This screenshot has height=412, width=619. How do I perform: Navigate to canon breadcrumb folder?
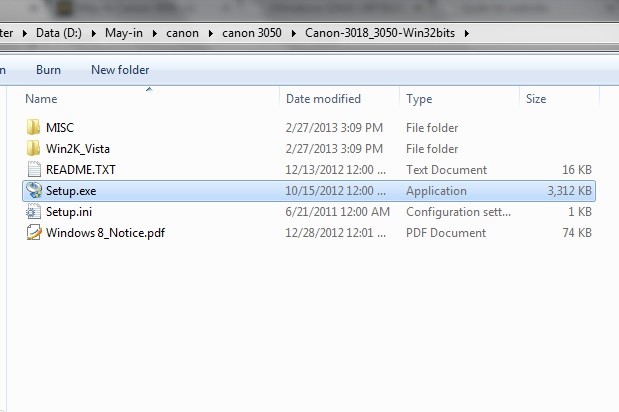click(182, 33)
